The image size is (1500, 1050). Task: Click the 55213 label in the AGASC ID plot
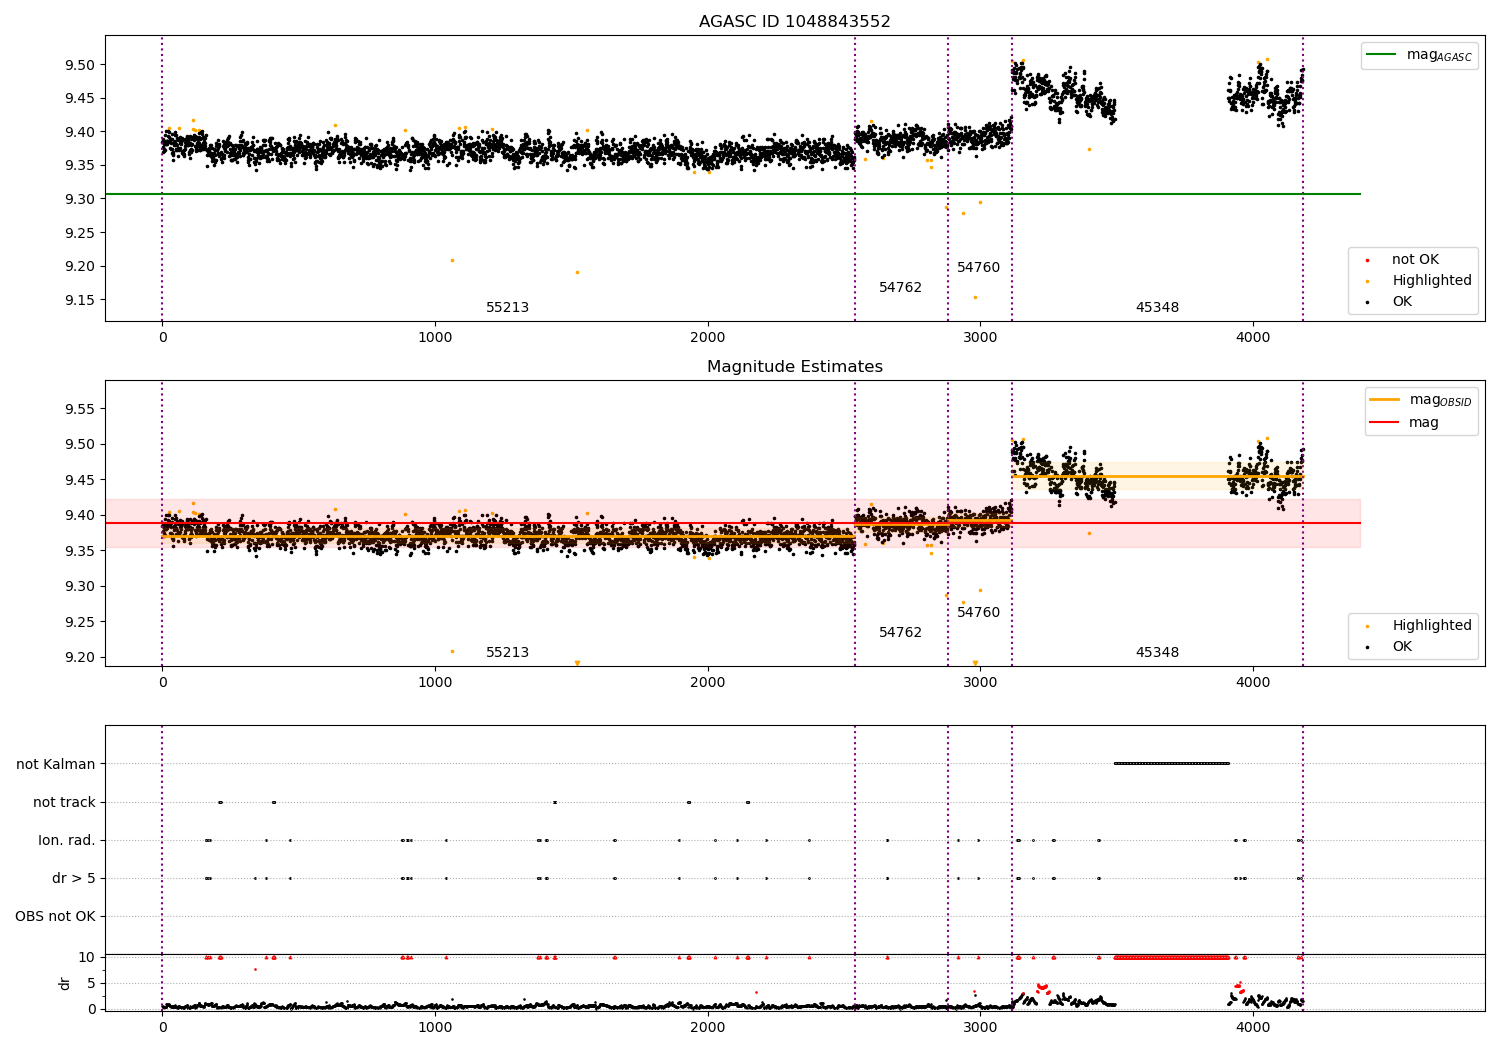(507, 308)
